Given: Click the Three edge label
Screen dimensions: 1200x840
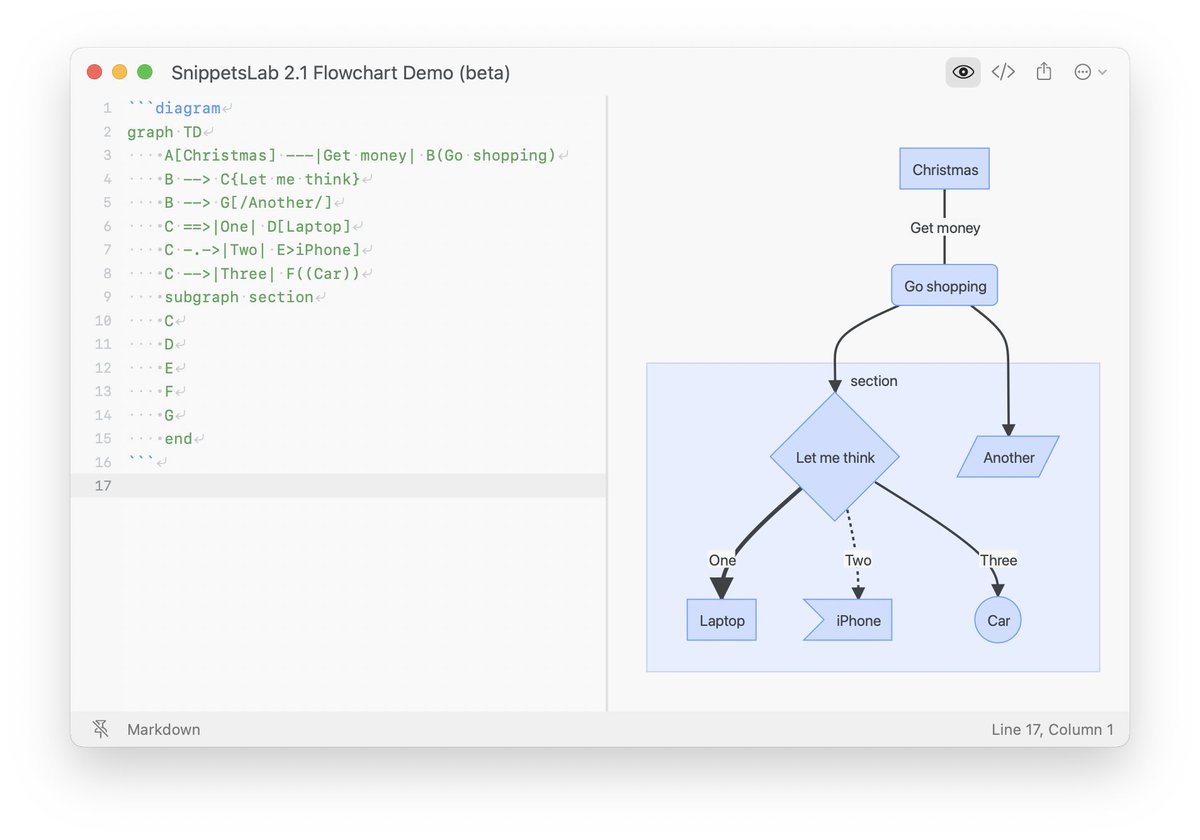Looking at the screenshot, I should point(998,560).
